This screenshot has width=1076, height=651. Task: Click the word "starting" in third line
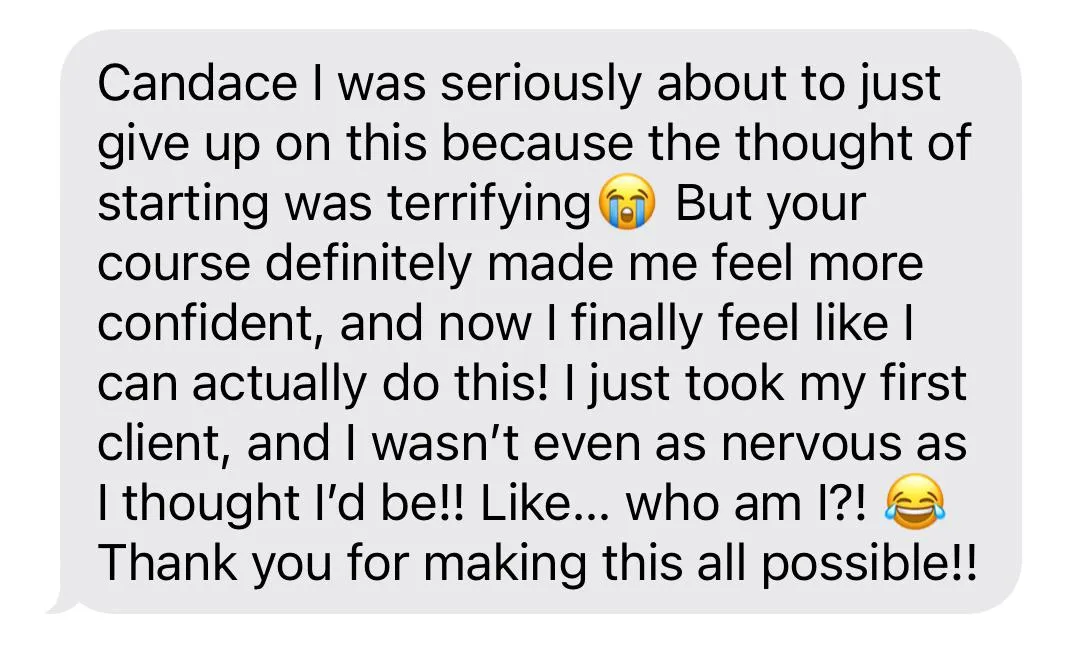tap(183, 206)
